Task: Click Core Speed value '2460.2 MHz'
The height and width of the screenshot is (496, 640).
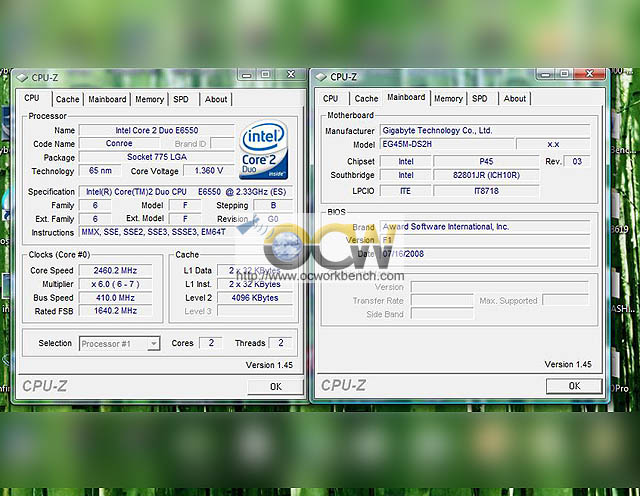Action: tap(115, 271)
